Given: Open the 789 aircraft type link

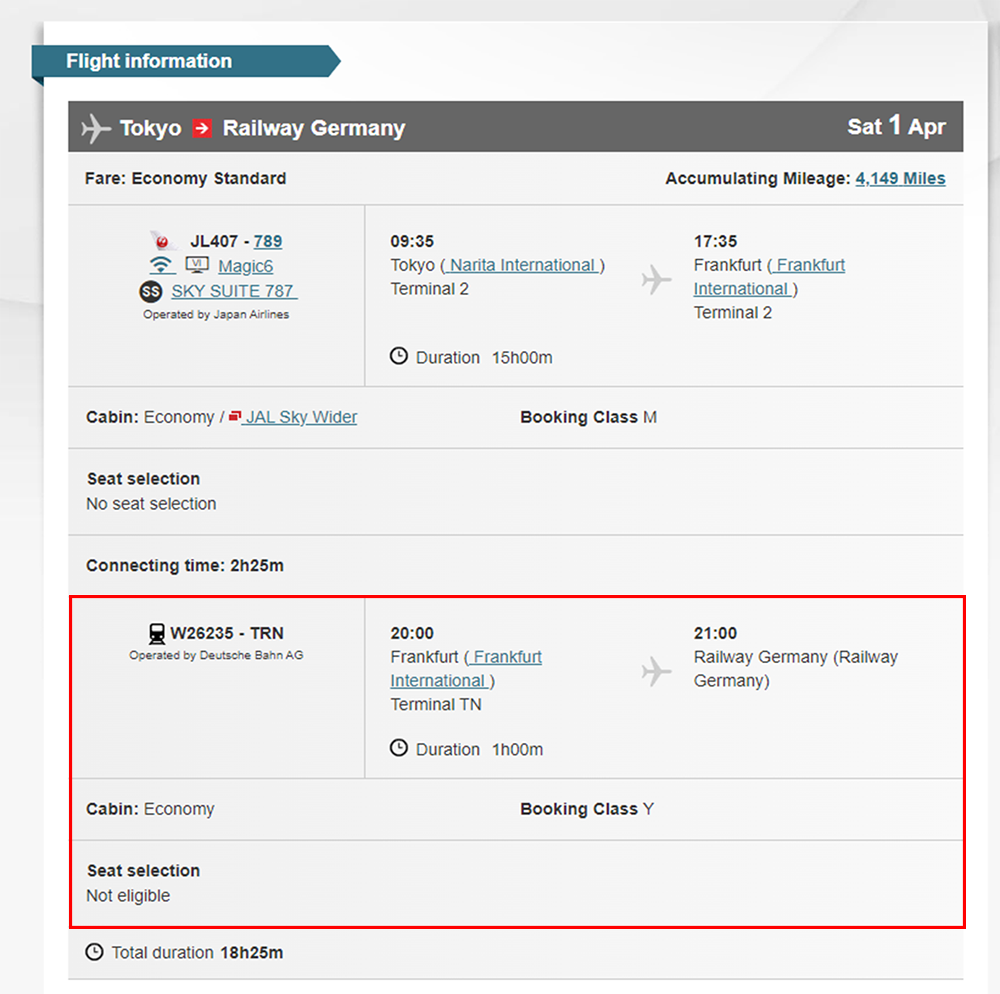Looking at the screenshot, I should click(268, 241).
